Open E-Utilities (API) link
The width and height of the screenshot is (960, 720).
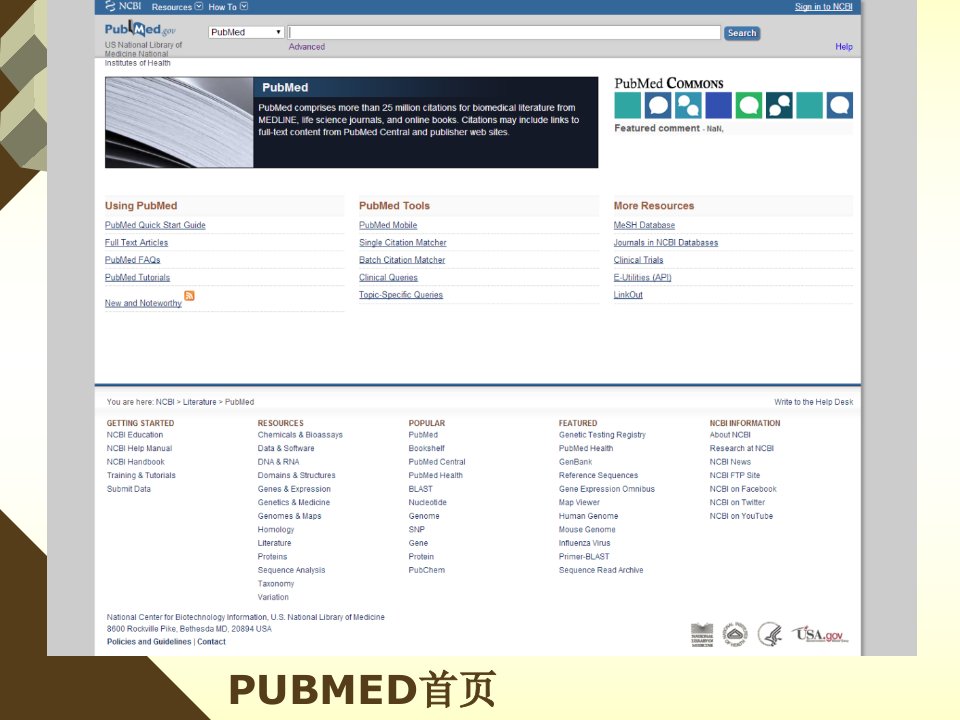pyautogui.click(x=642, y=277)
